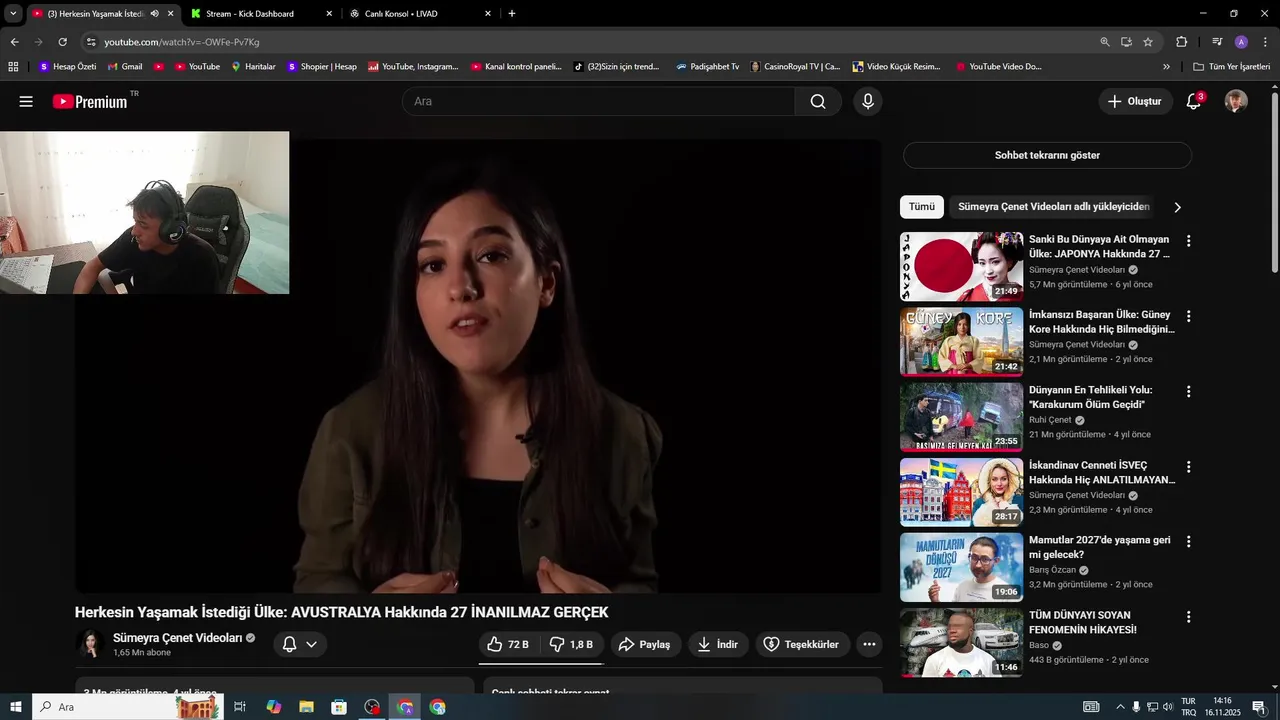Open browser extensions puzzle icon

1181,42
